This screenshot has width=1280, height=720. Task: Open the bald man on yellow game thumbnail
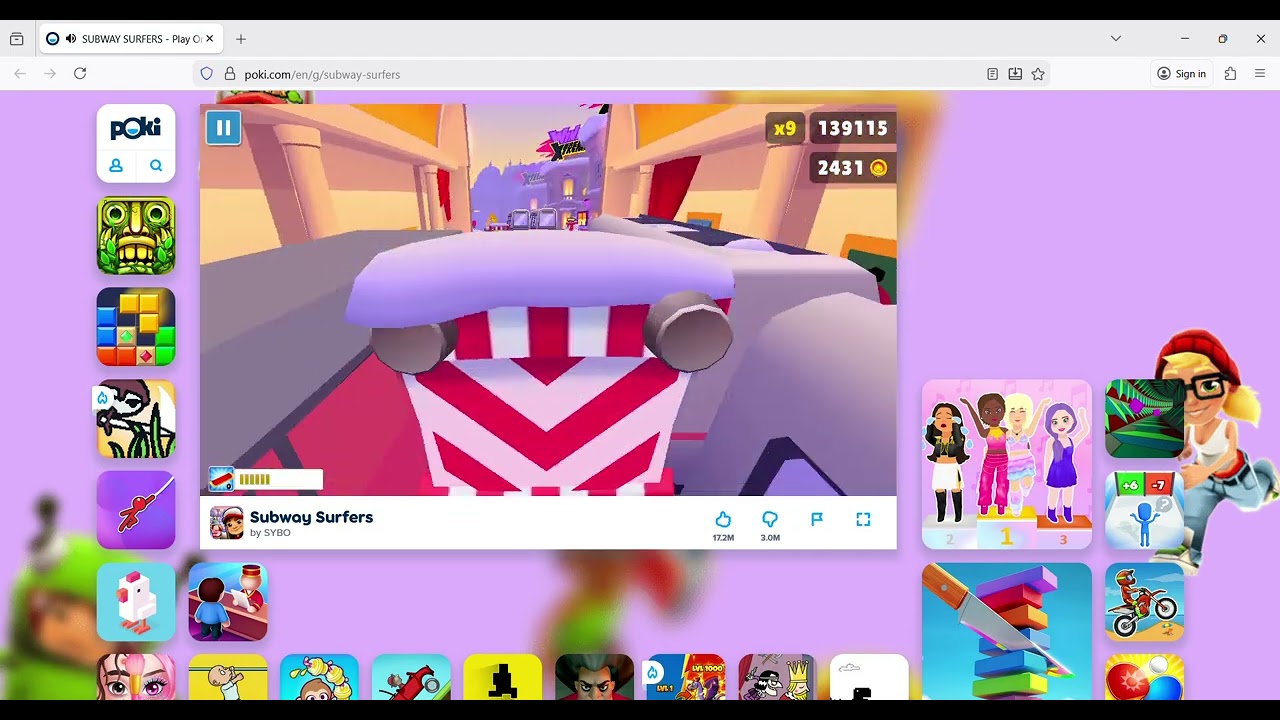pyautogui.click(x=228, y=677)
